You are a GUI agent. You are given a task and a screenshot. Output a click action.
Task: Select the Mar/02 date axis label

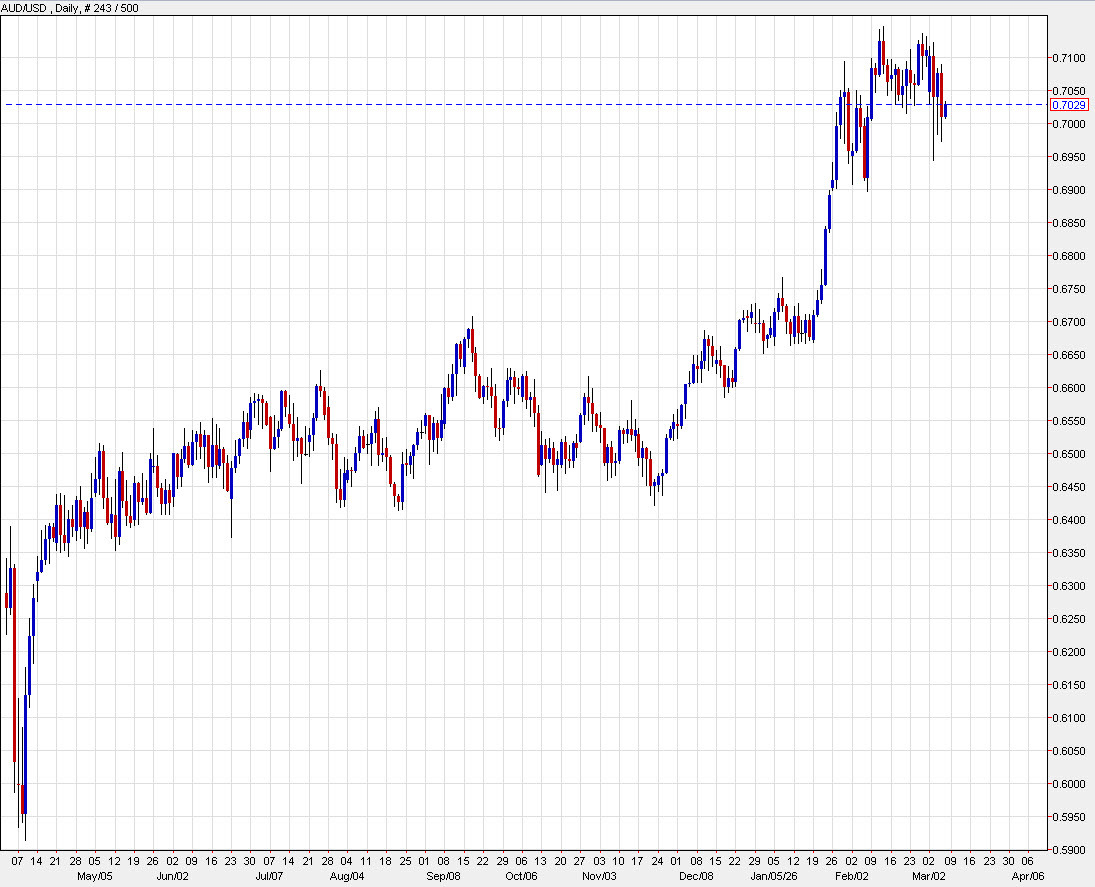coord(929,874)
